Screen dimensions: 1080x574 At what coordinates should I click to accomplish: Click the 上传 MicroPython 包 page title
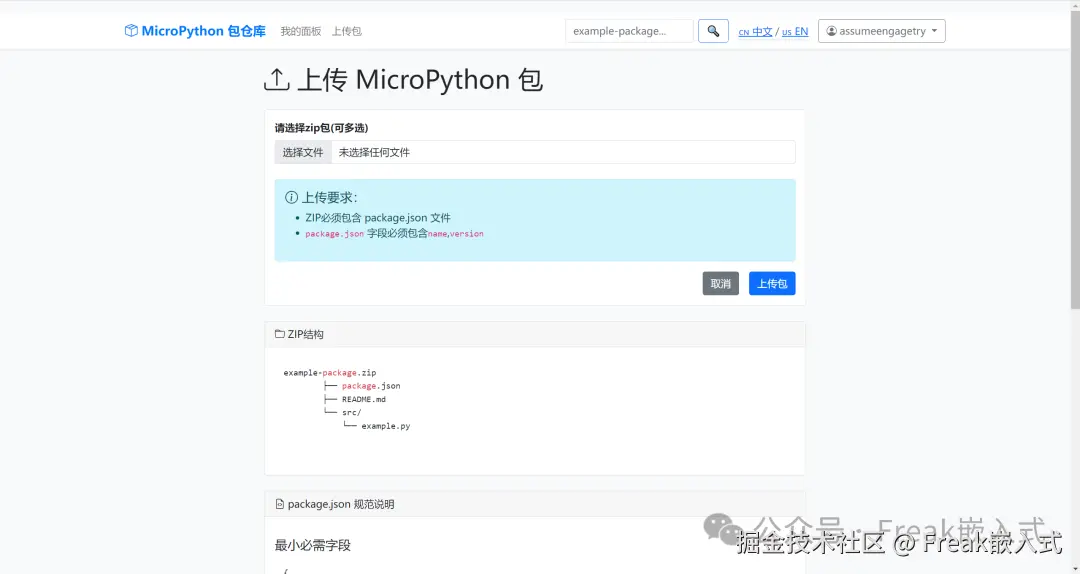[x=420, y=80]
